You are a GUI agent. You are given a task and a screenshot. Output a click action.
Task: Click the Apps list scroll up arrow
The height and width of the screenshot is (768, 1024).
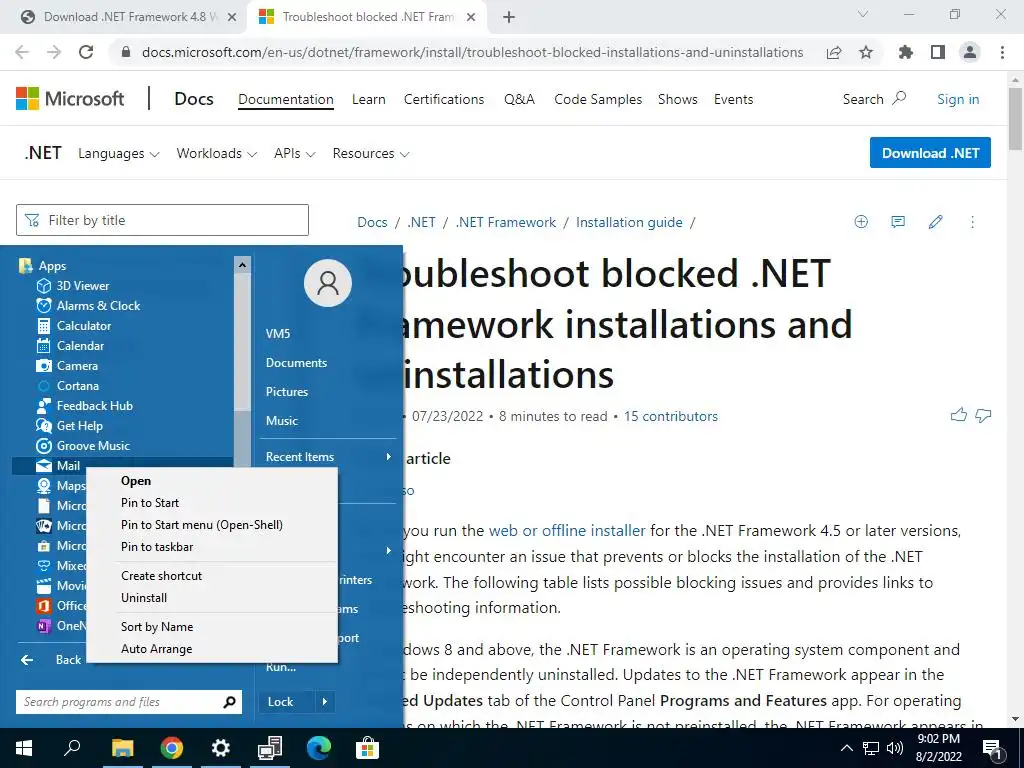(242, 265)
